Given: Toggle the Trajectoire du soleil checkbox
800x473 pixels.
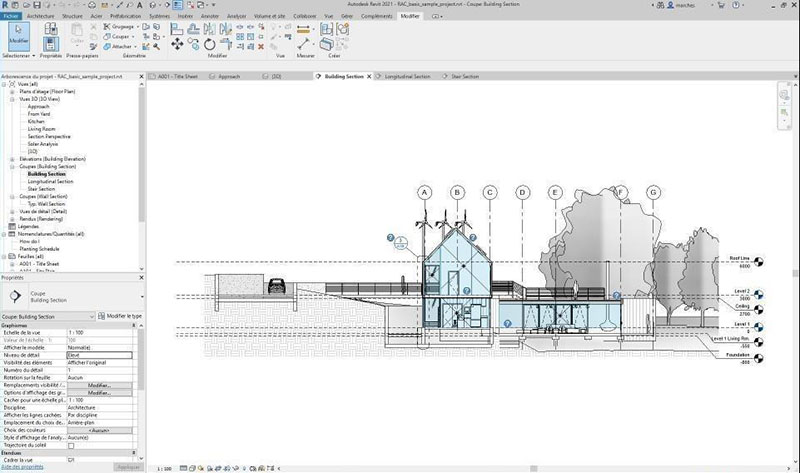Looking at the screenshot, I should point(71,445).
